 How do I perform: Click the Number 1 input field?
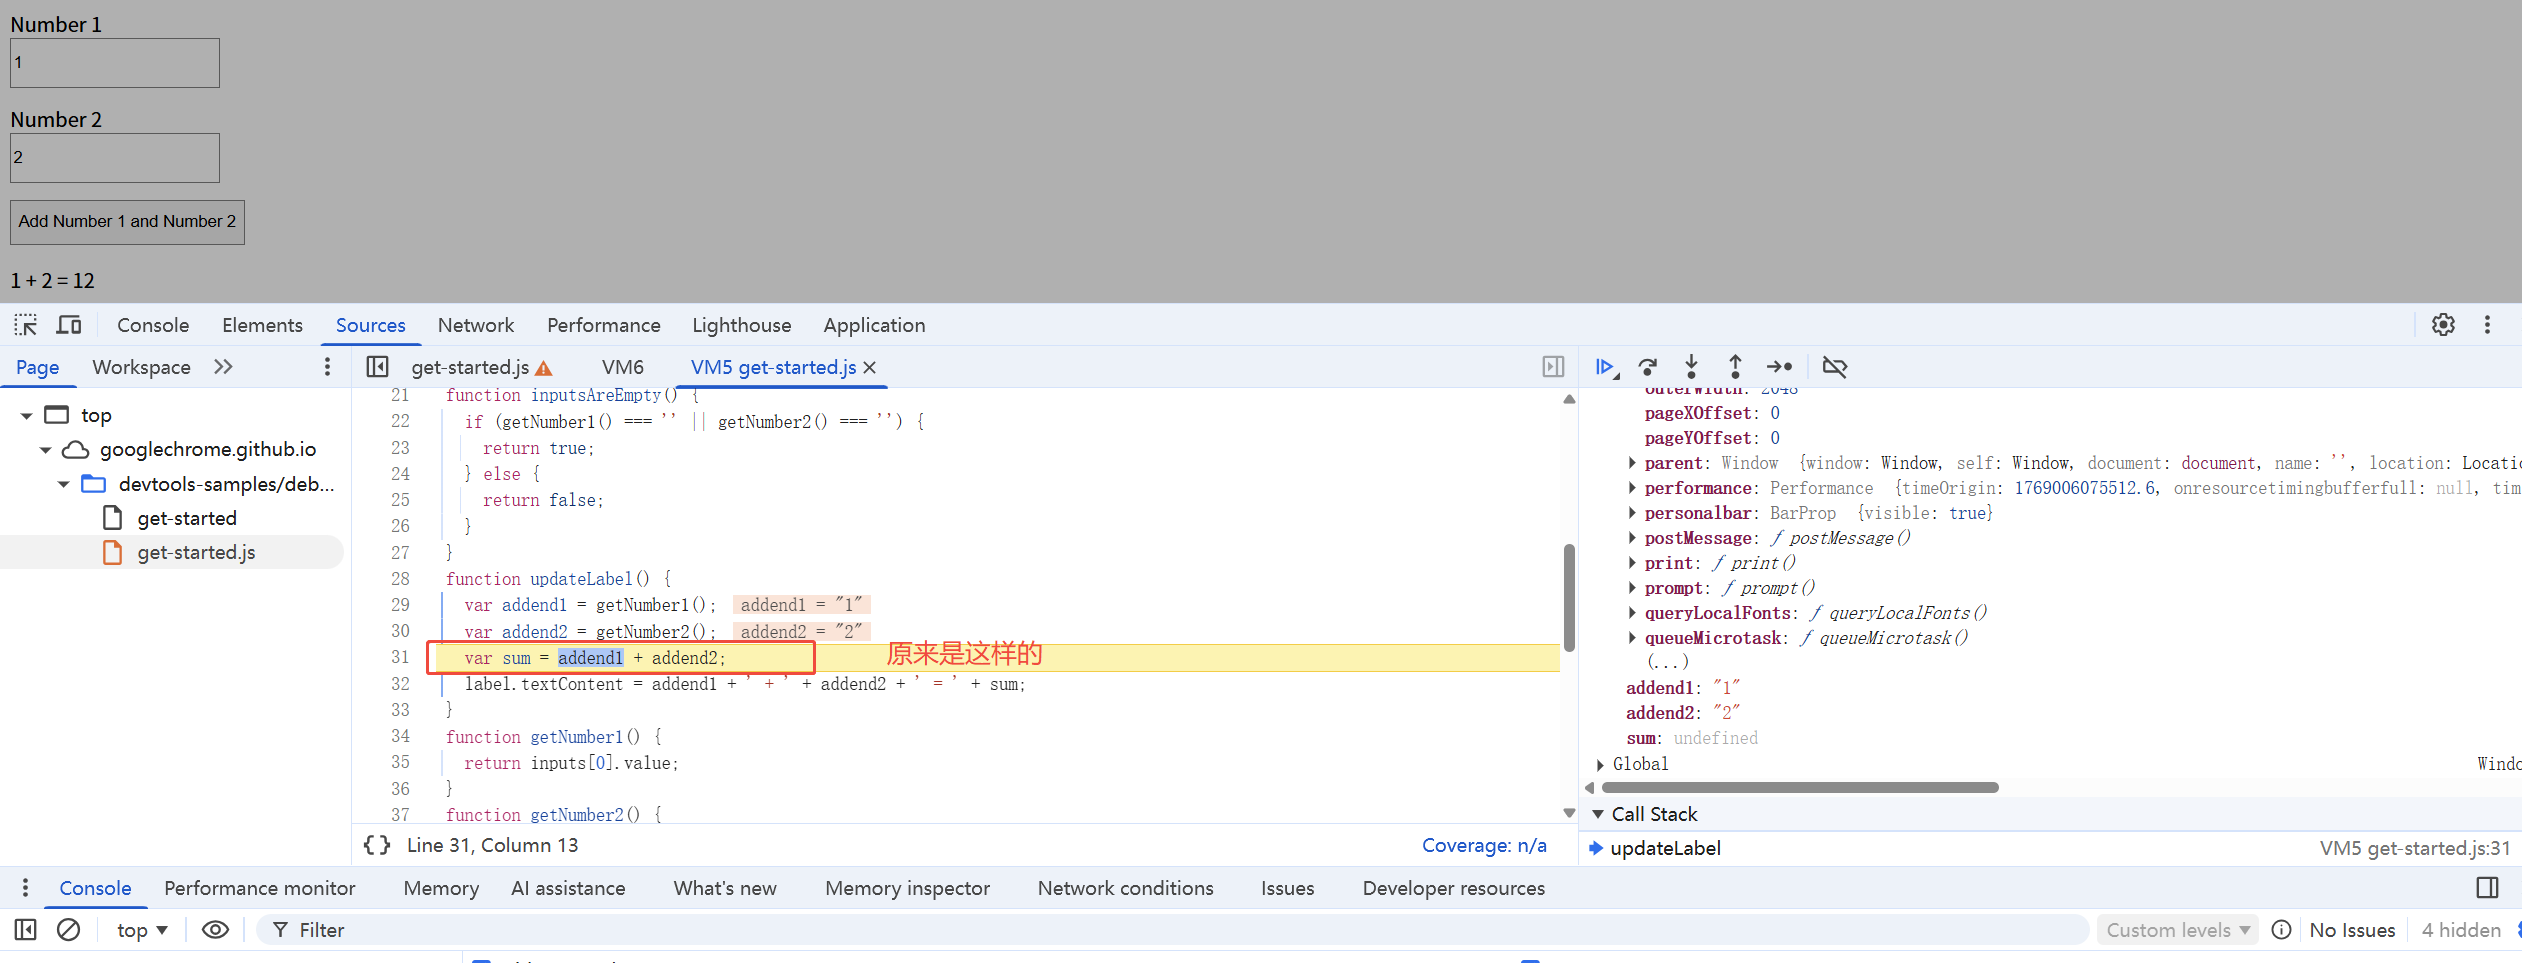tap(115, 63)
